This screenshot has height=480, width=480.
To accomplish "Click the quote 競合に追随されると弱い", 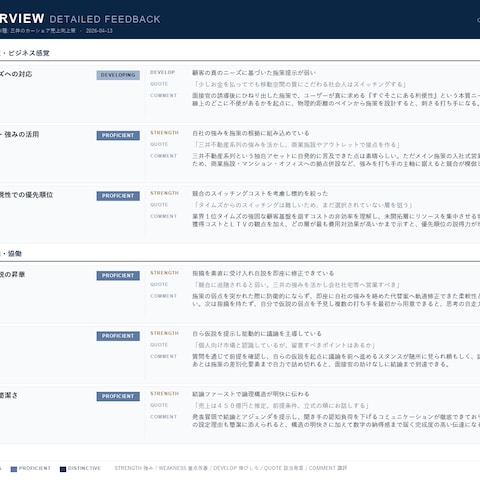I will [x=296, y=285].
